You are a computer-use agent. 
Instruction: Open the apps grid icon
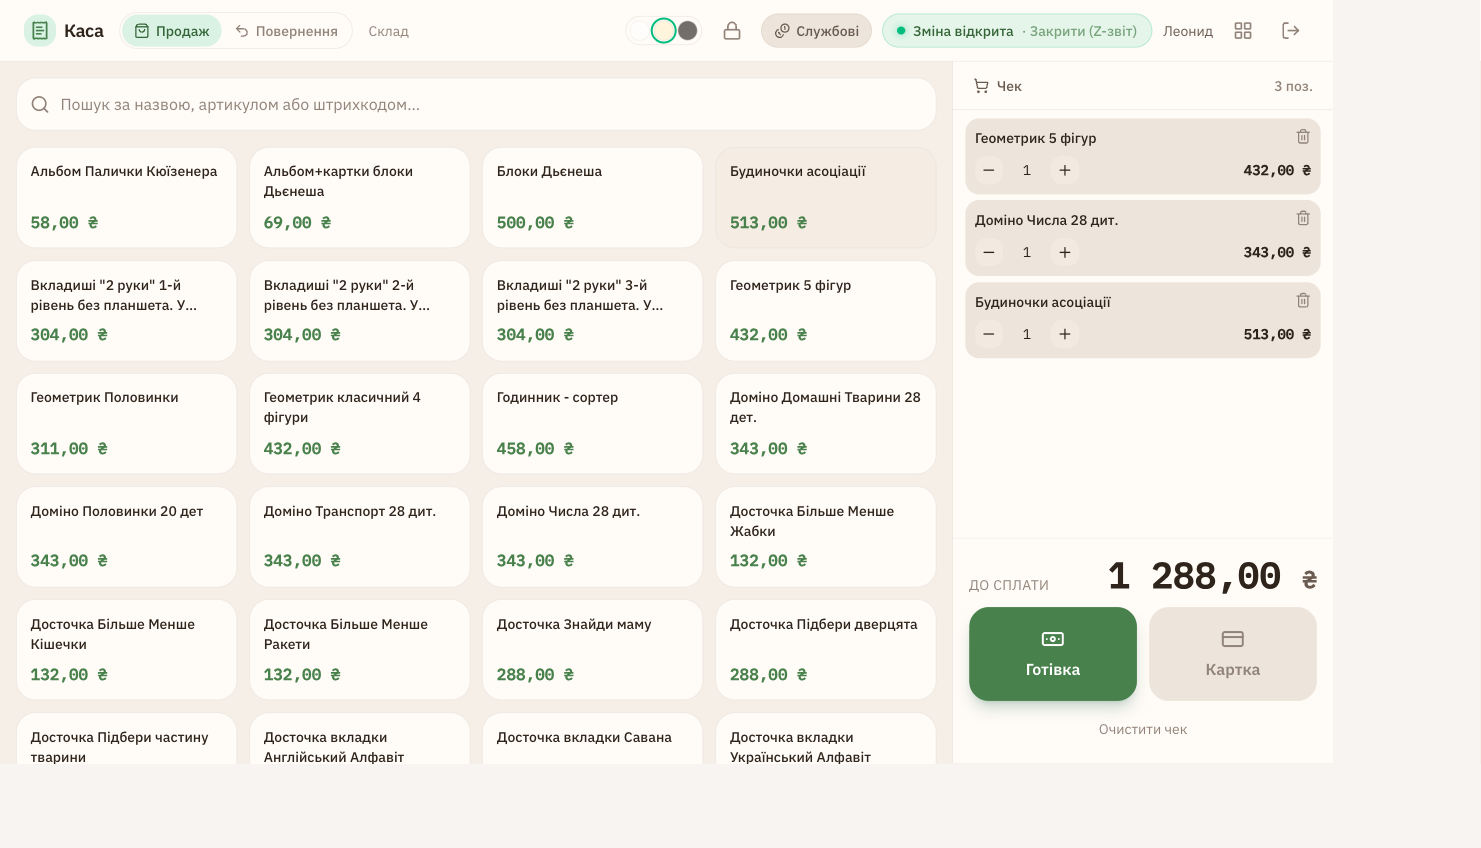1243,31
